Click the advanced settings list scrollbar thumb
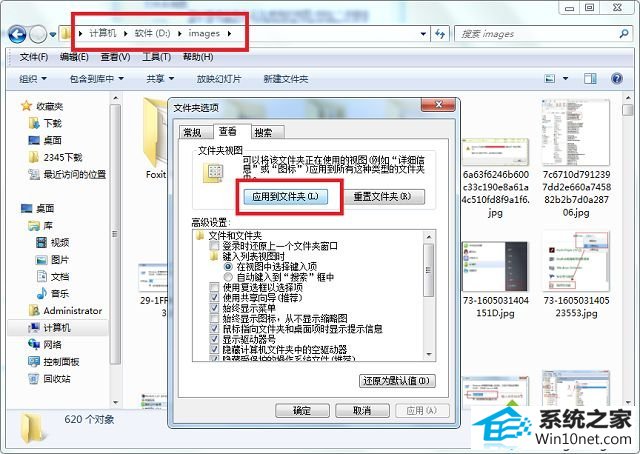Screen dimensions: 640x454 [x=428, y=270]
